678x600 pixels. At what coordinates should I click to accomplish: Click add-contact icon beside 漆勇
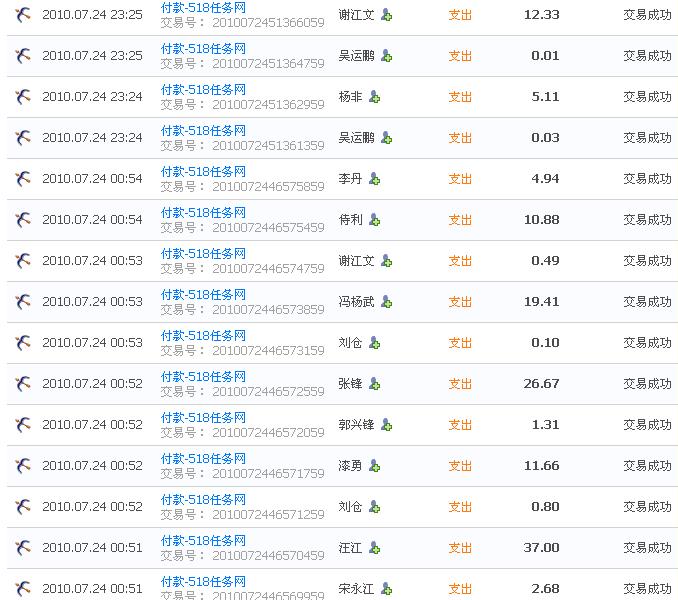[x=374, y=466]
